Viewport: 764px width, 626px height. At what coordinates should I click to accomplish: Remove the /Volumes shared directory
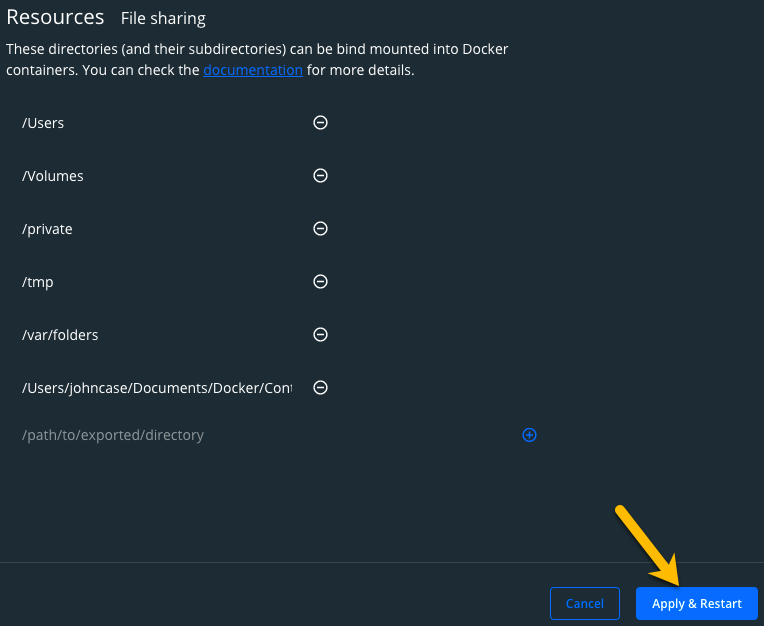(x=320, y=175)
